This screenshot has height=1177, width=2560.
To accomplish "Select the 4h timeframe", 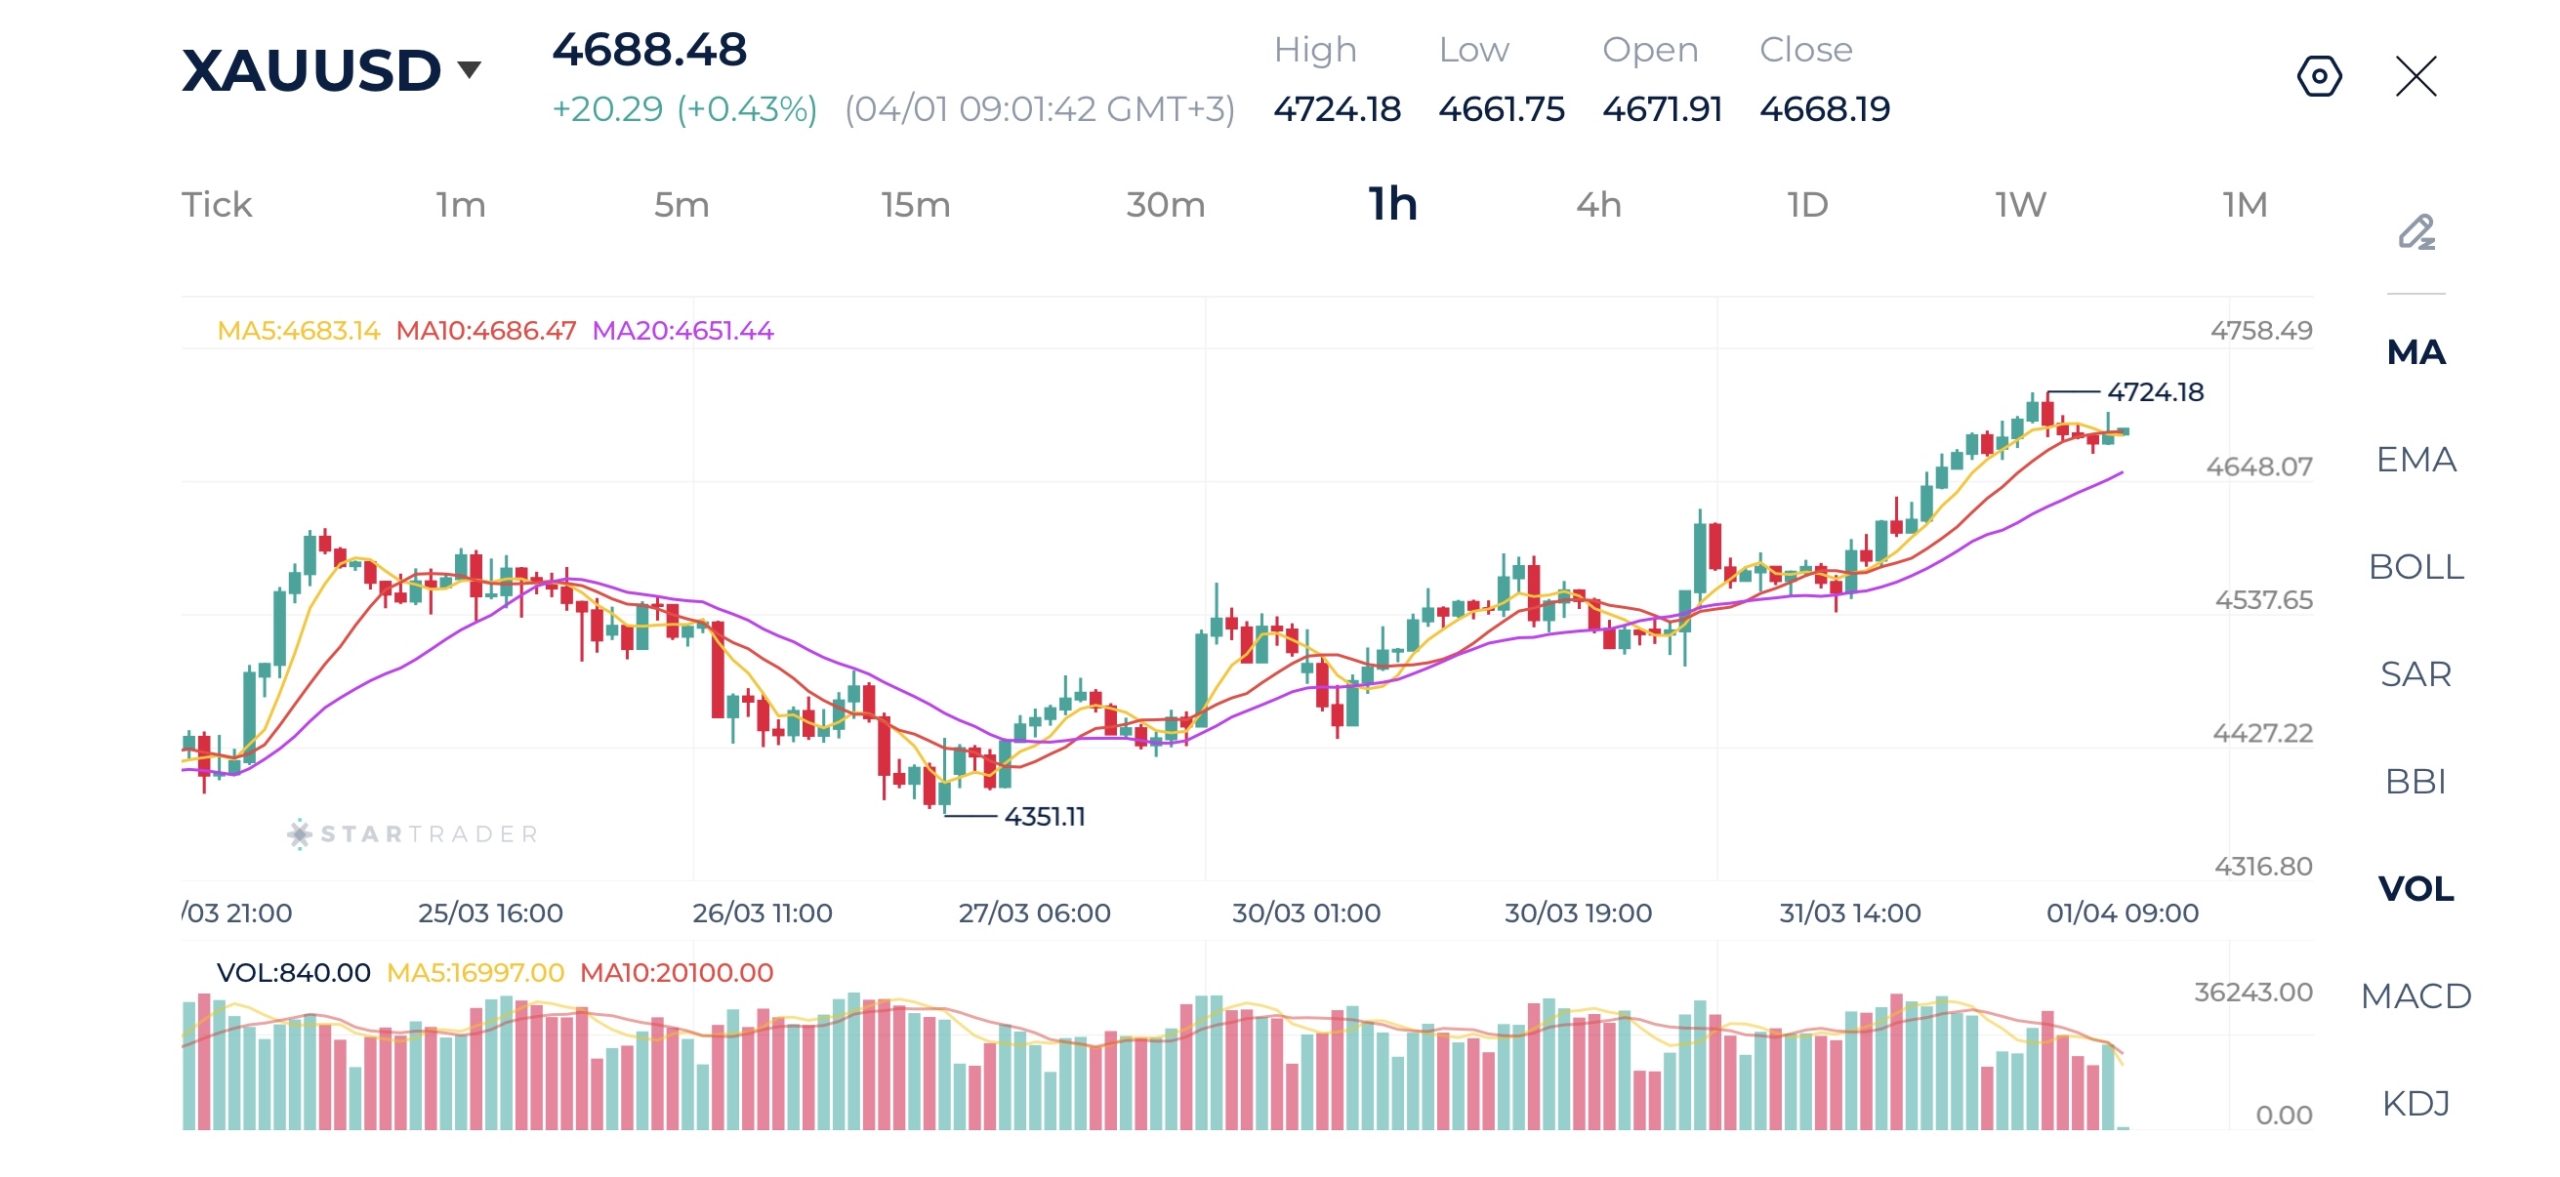I will pyautogui.click(x=1598, y=205).
